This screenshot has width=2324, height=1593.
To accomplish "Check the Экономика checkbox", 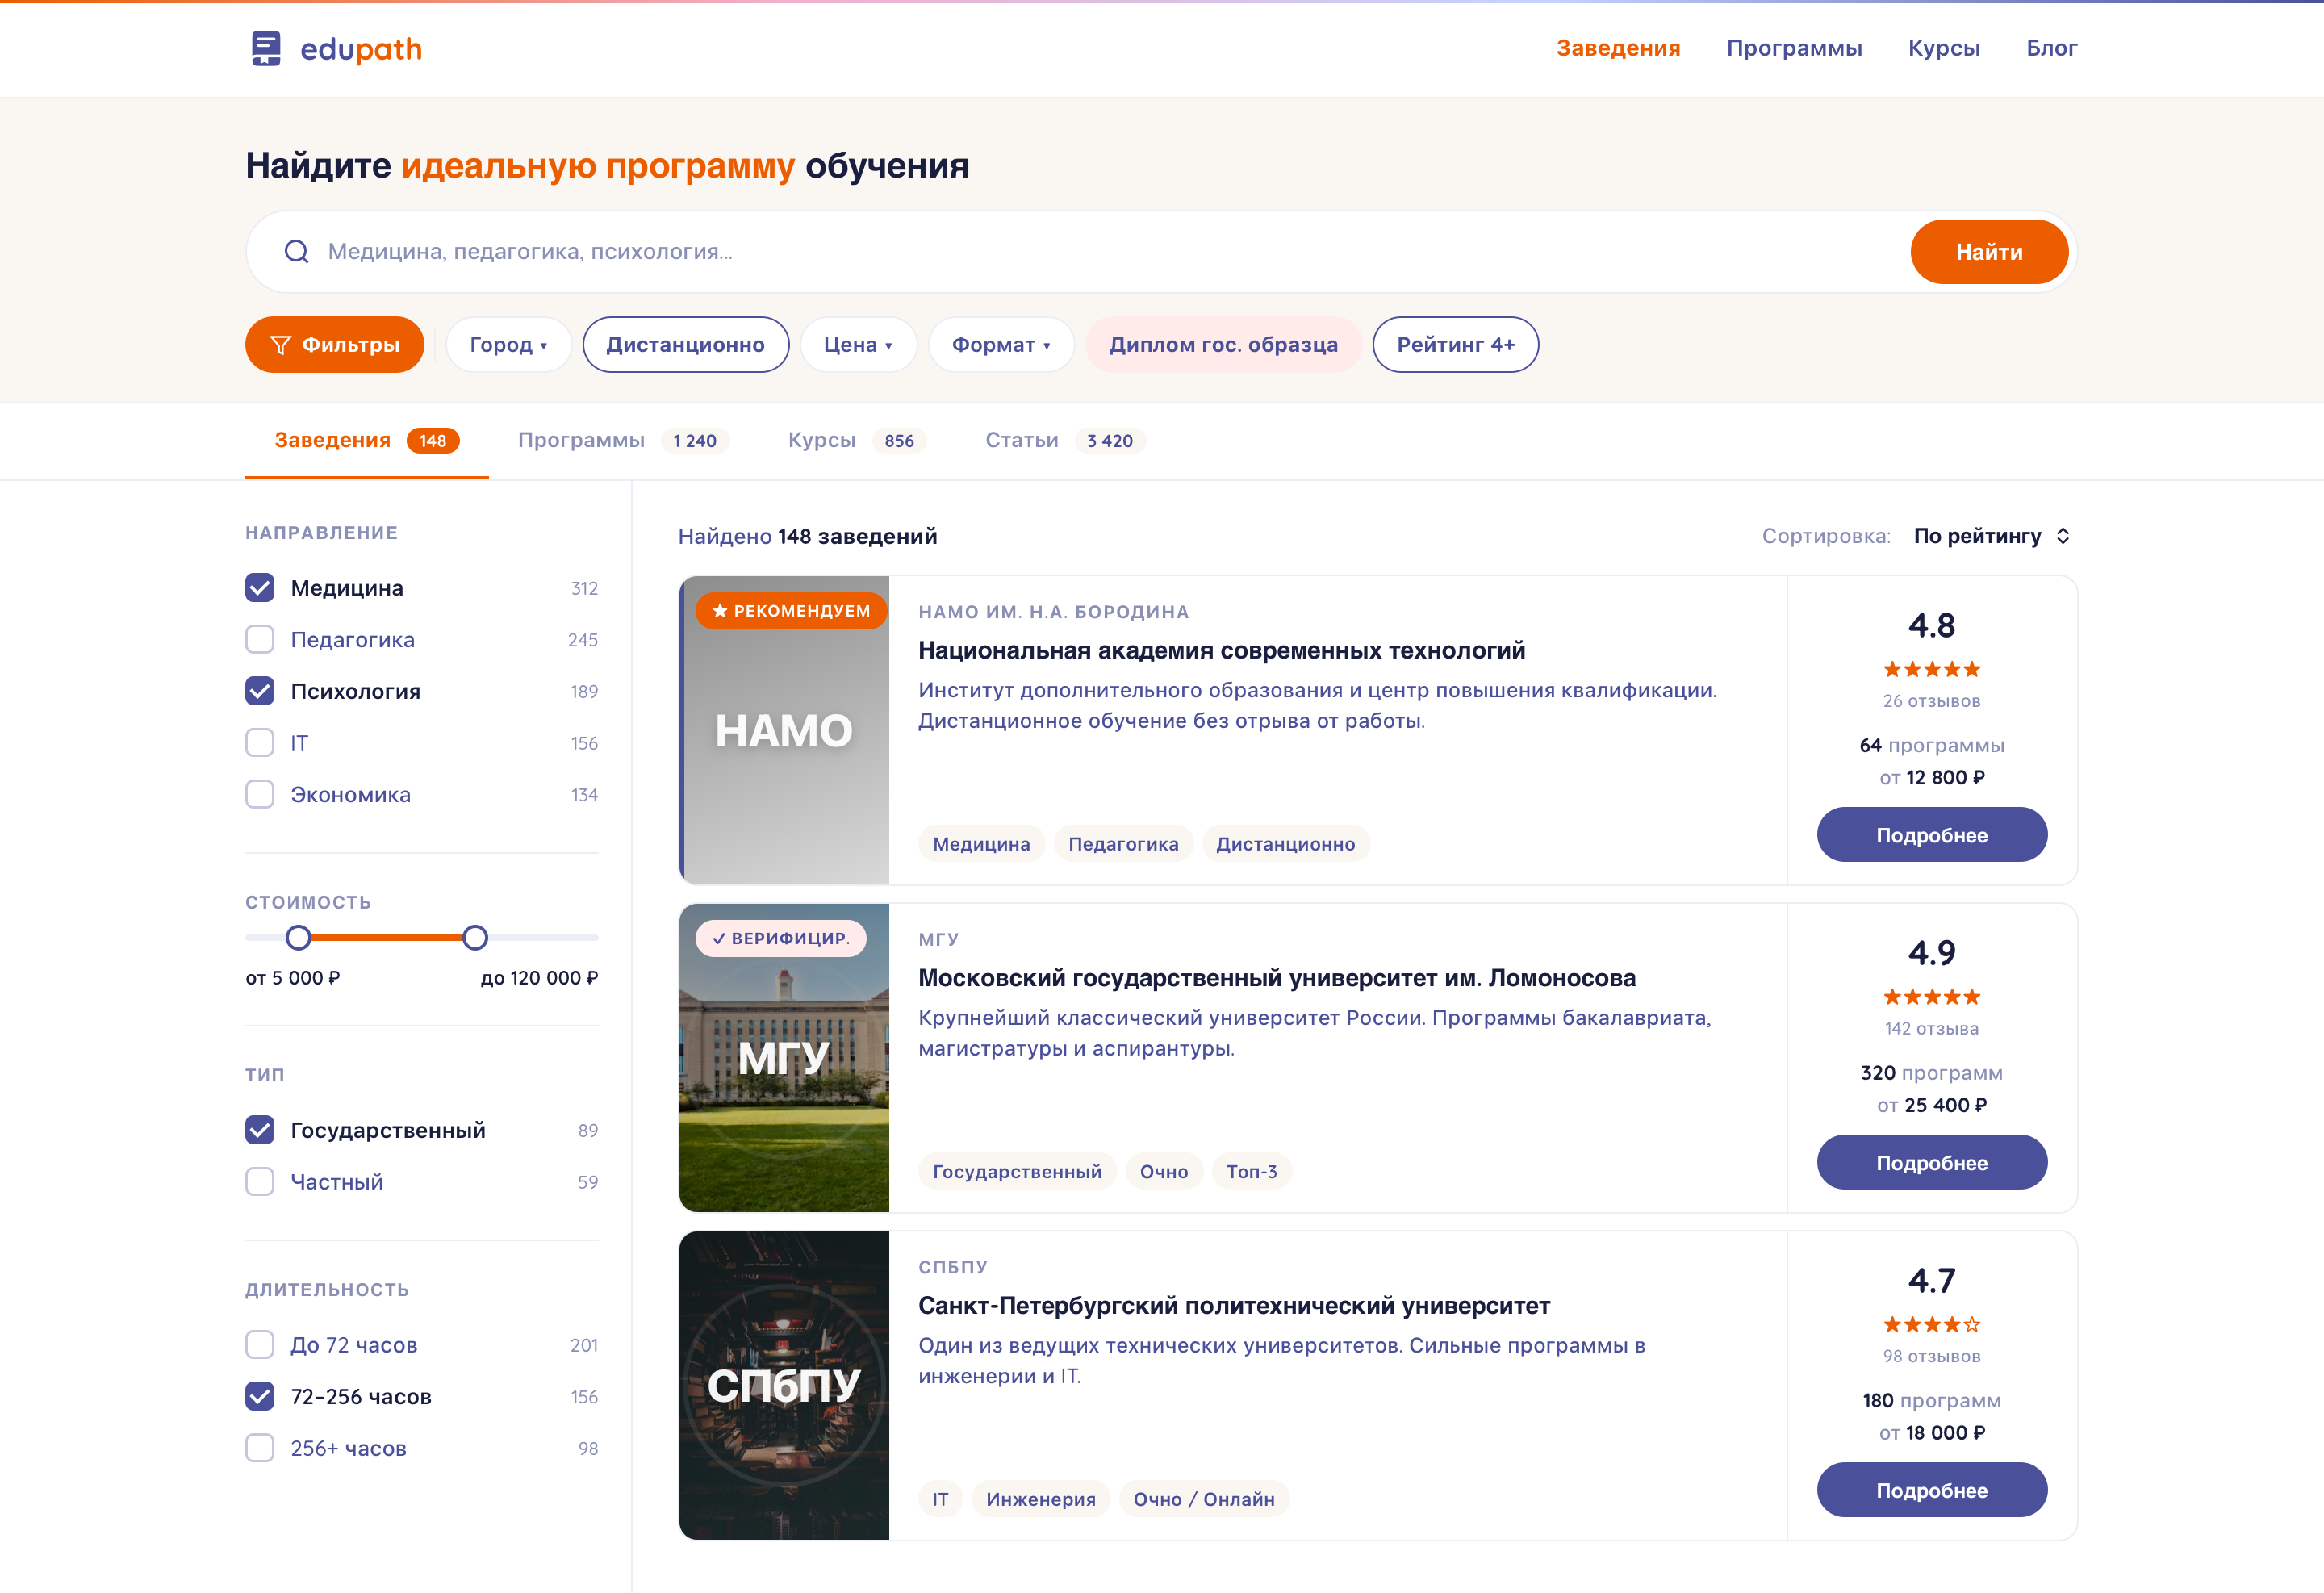I will click(x=260, y=794).
